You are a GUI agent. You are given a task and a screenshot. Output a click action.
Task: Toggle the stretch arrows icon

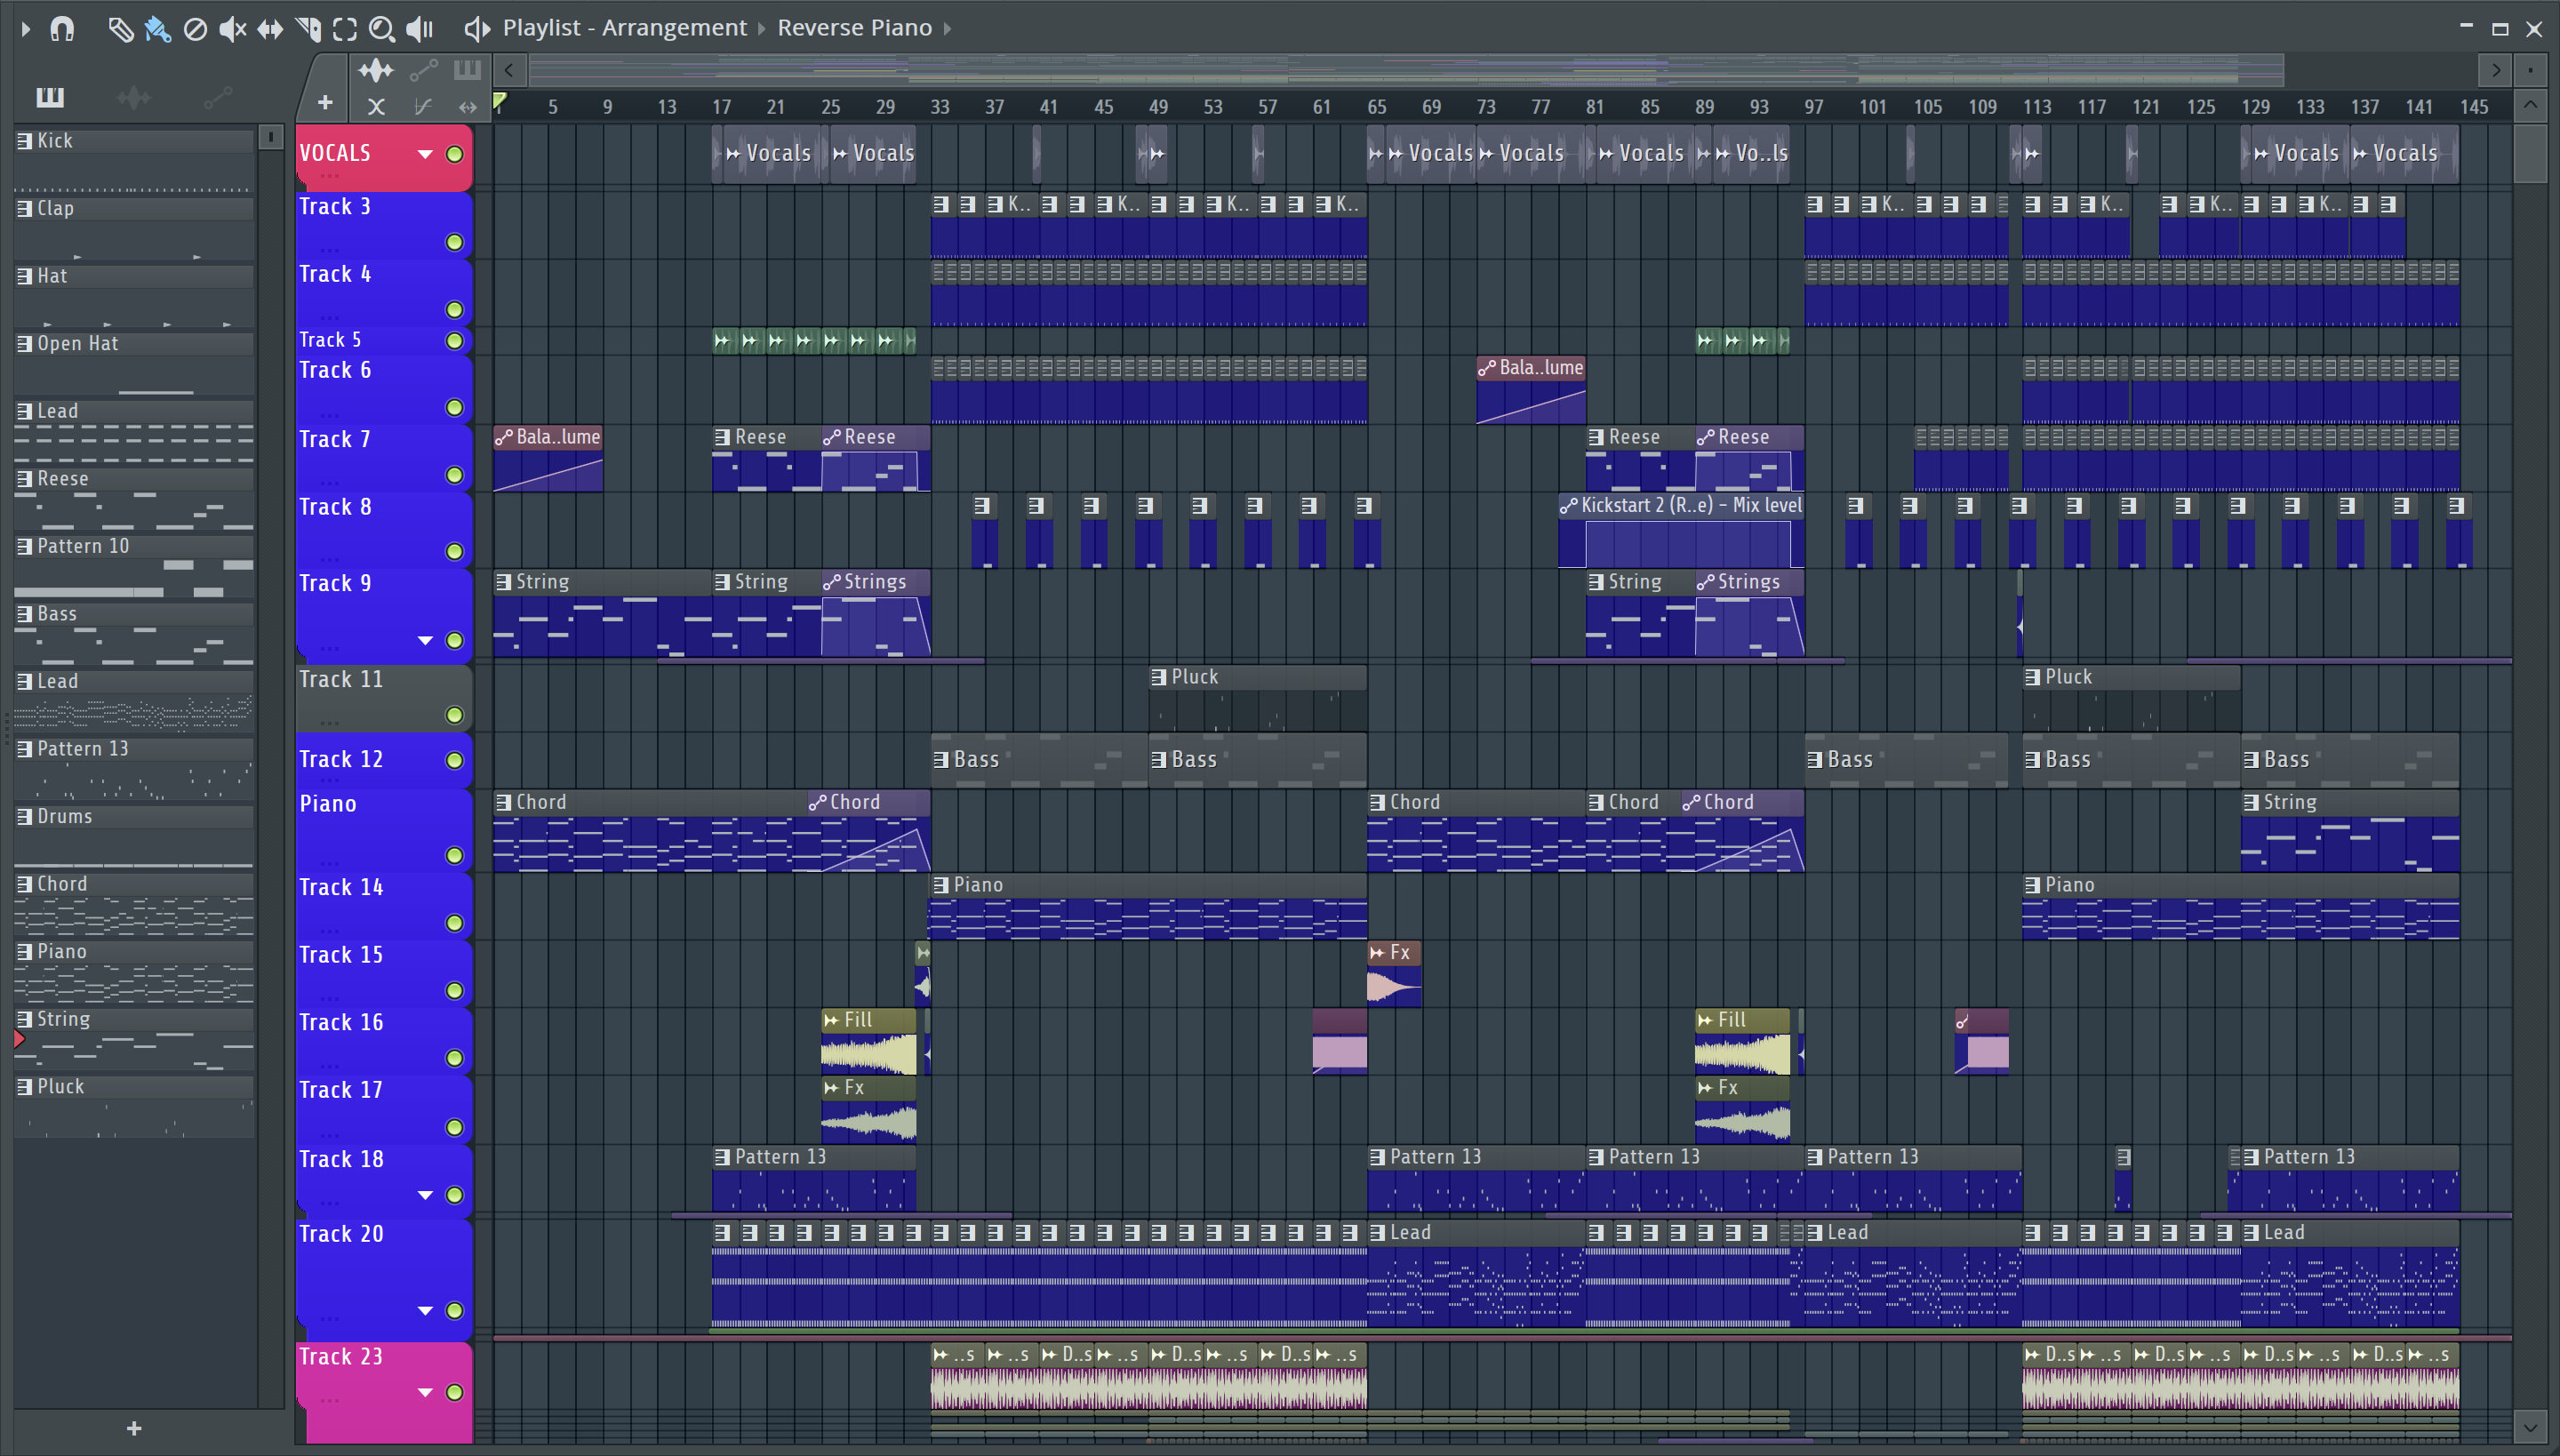pos(467,106)
